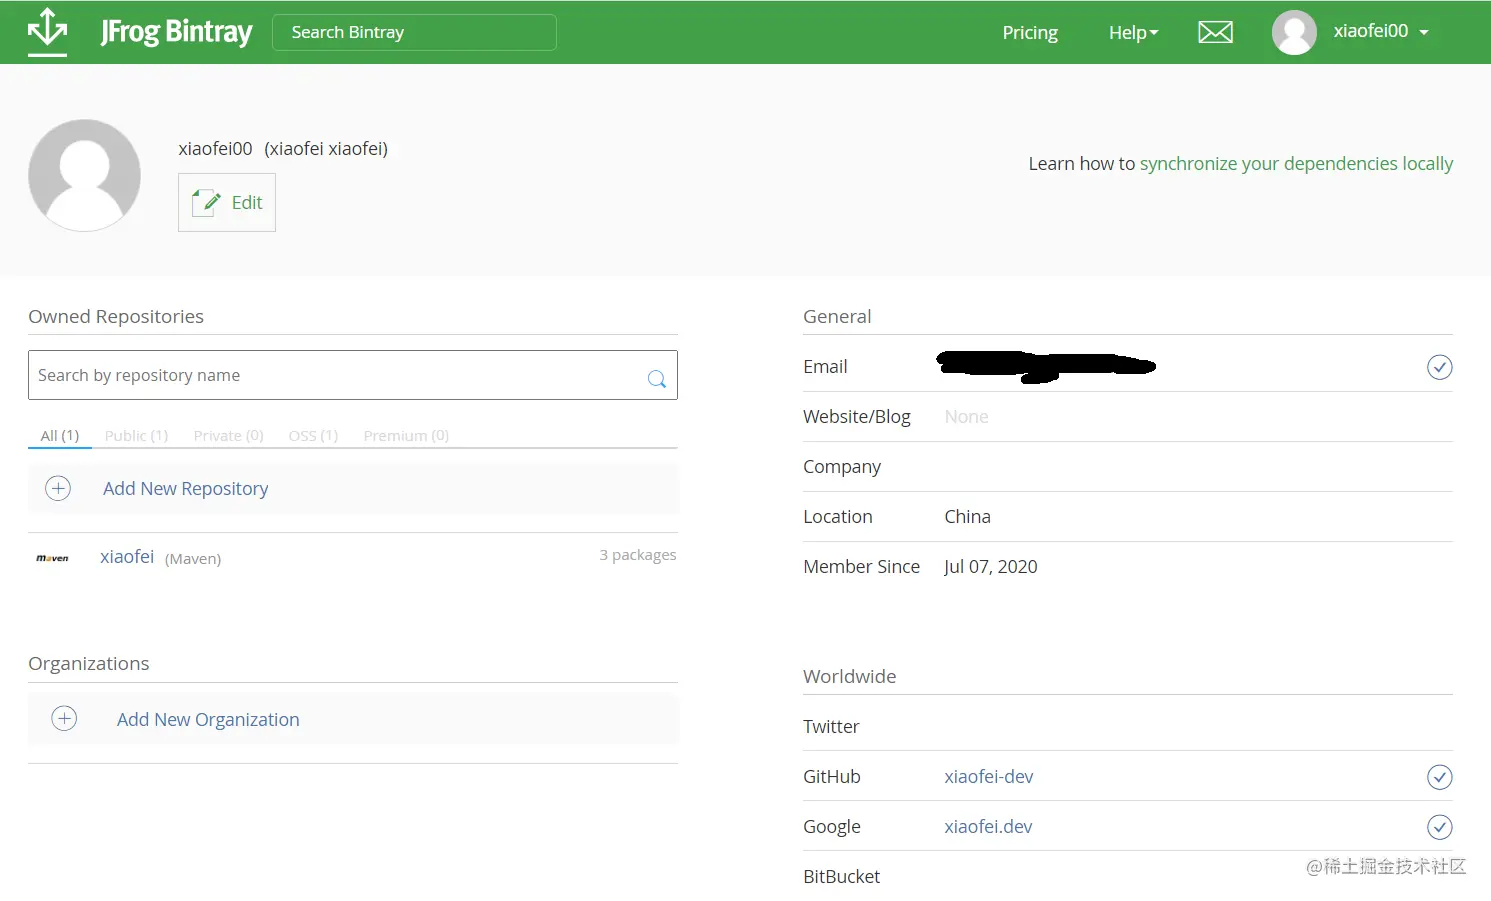Click the repository search magnifier icon
Screen dimensions: 1491x901
656,378
